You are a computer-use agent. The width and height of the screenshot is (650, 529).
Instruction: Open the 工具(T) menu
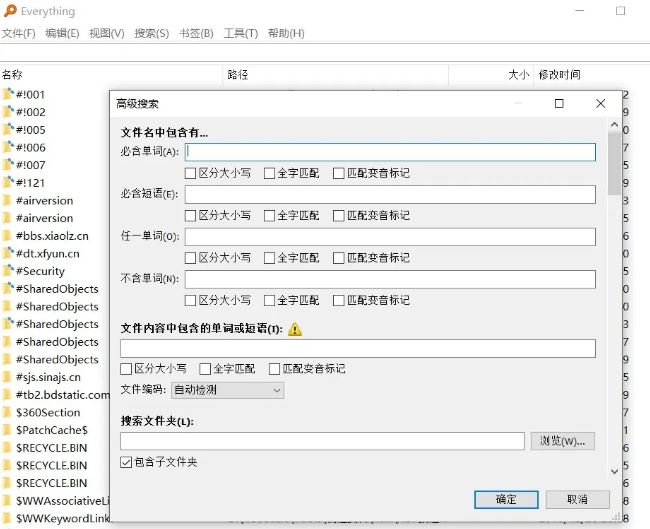[x=240, y=33]
